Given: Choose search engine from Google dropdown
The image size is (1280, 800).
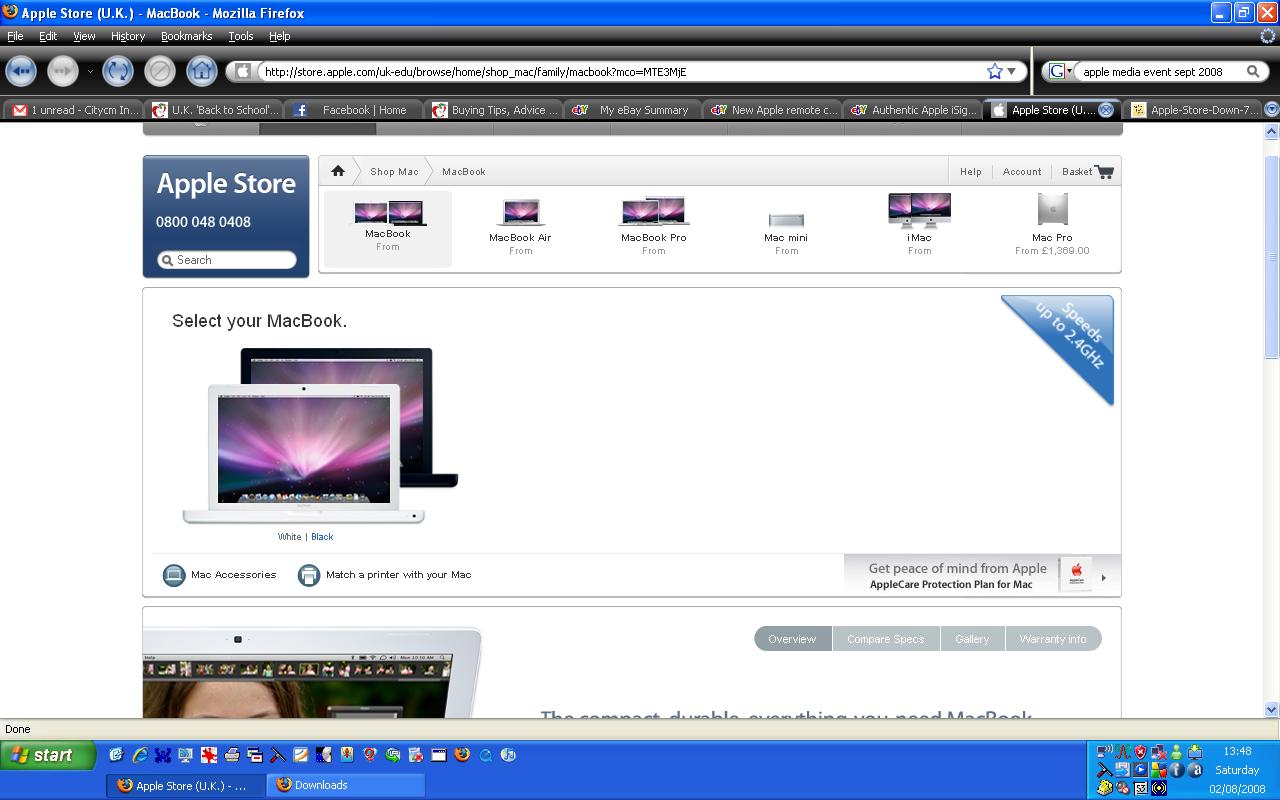Looking at the screenshot, I should (x=1059, y=72).
